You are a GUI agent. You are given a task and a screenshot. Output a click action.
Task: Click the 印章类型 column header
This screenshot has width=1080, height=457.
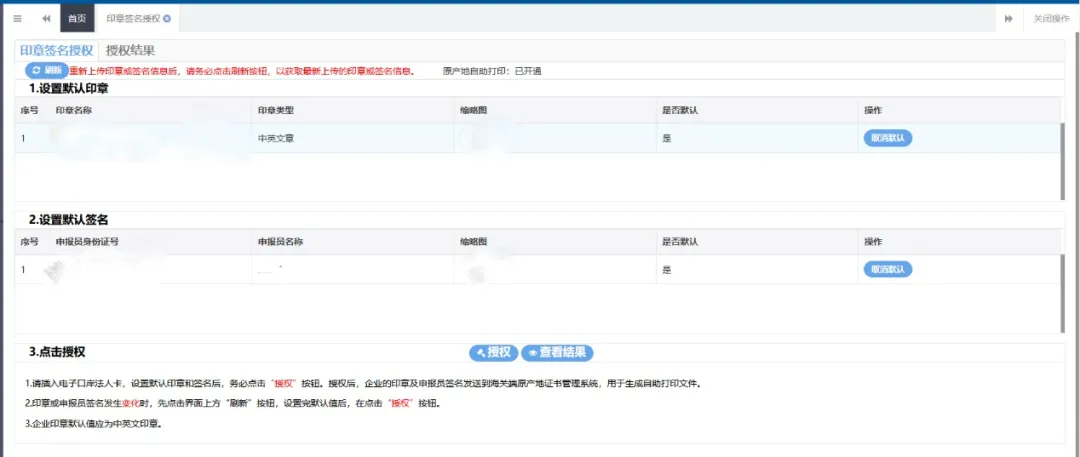point(275,110)
